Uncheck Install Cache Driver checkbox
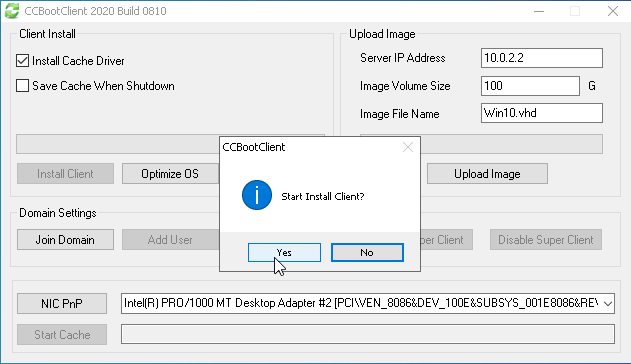Viewport: 631px width, 364px height. click(x=23, y=61)
